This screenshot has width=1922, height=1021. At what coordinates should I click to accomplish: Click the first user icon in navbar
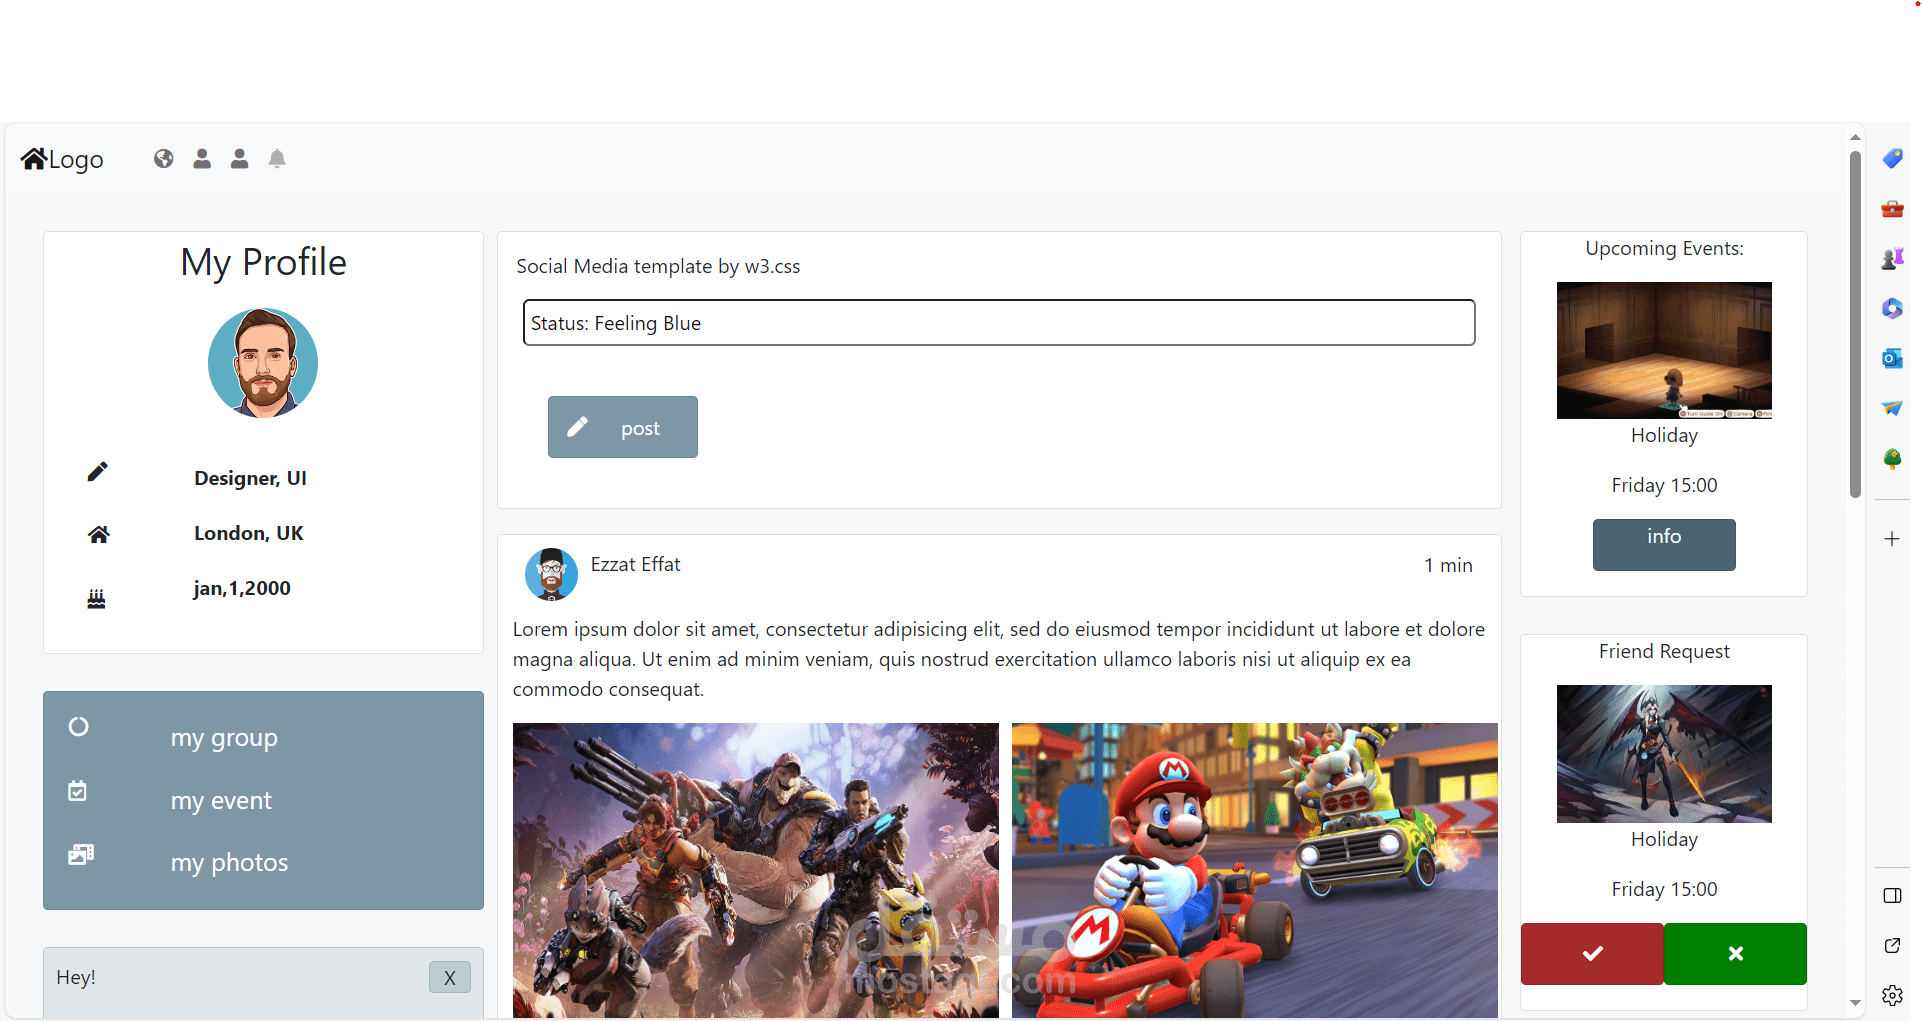tap(202, 159)
